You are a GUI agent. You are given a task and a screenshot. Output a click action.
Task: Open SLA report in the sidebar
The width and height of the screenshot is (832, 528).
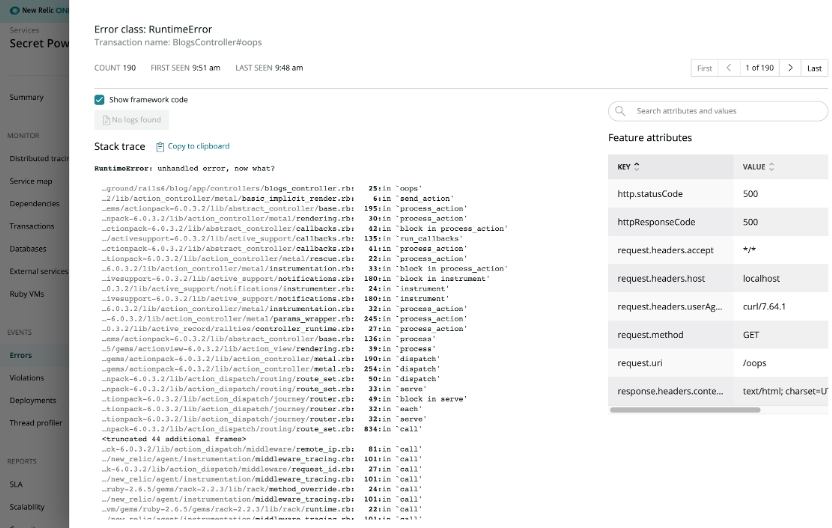[x=16, y=484]
